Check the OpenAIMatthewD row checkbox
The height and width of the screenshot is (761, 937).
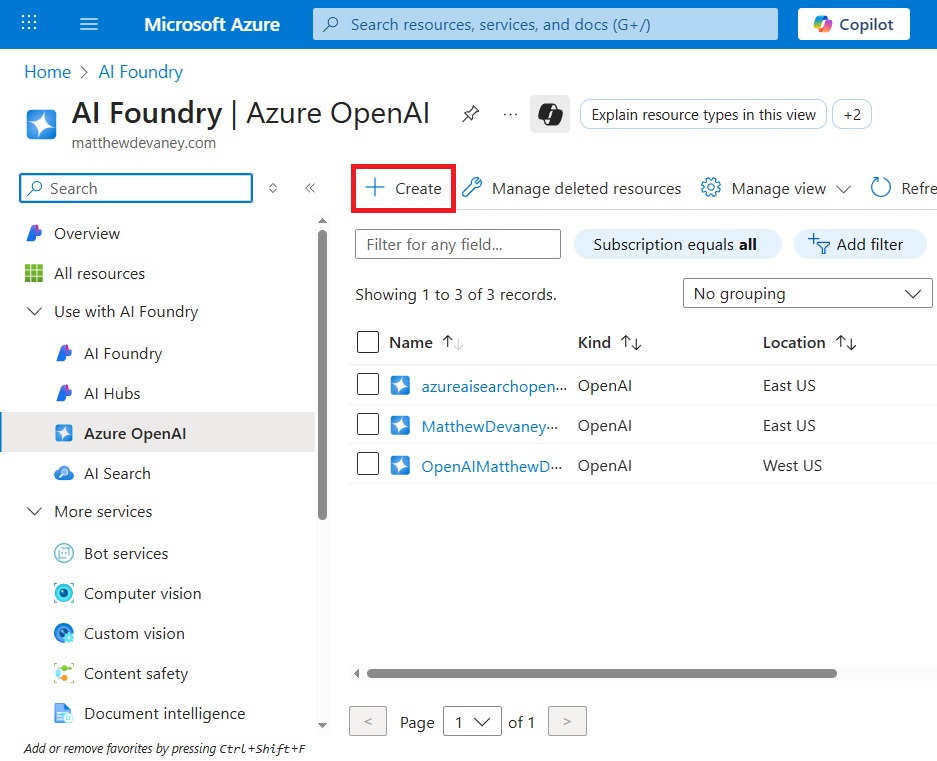coord(368,464)
